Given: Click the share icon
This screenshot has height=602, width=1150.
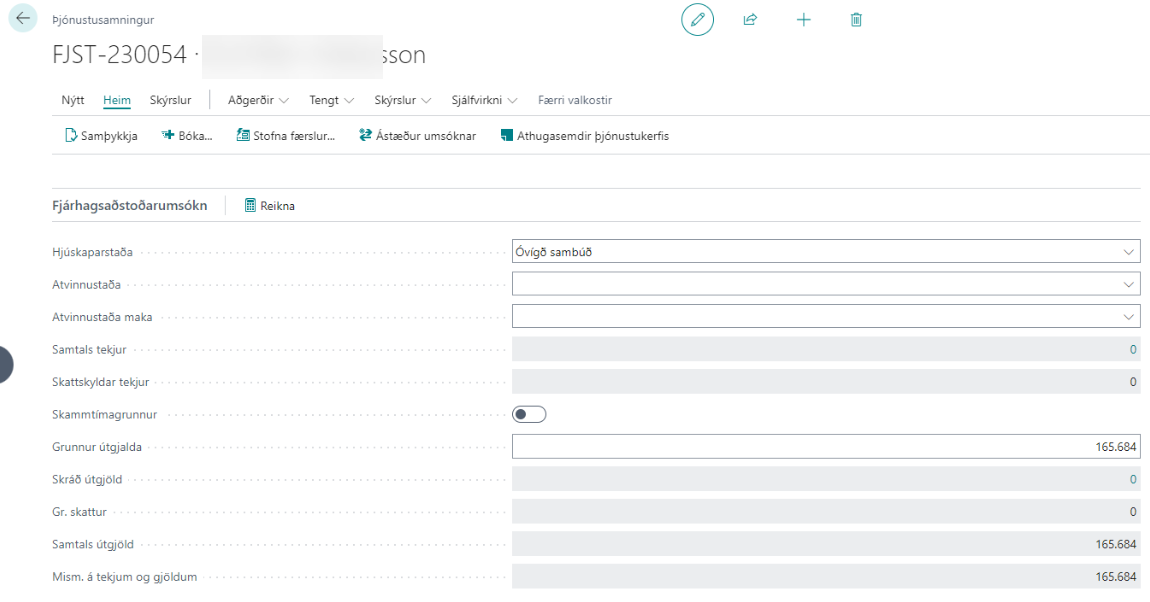Looking at the screenshot, I should pos(750,20).
